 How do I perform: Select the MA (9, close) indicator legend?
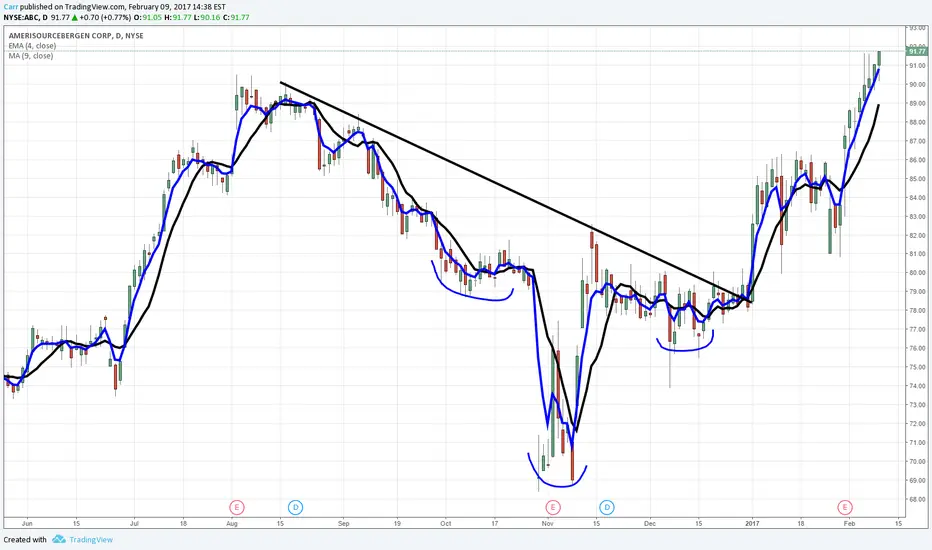(30, 56)
